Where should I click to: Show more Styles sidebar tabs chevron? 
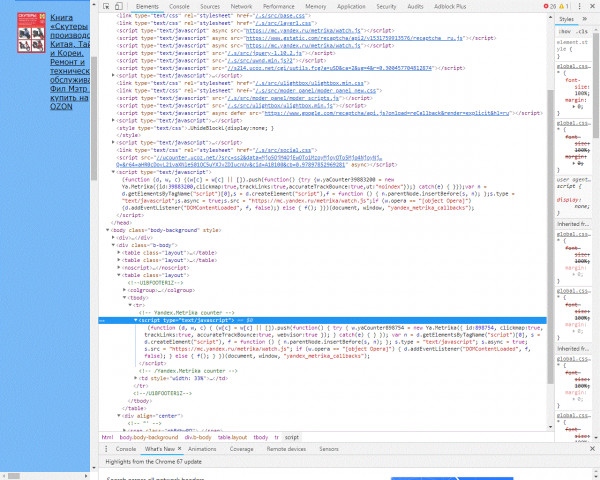(x=585, y=19)
